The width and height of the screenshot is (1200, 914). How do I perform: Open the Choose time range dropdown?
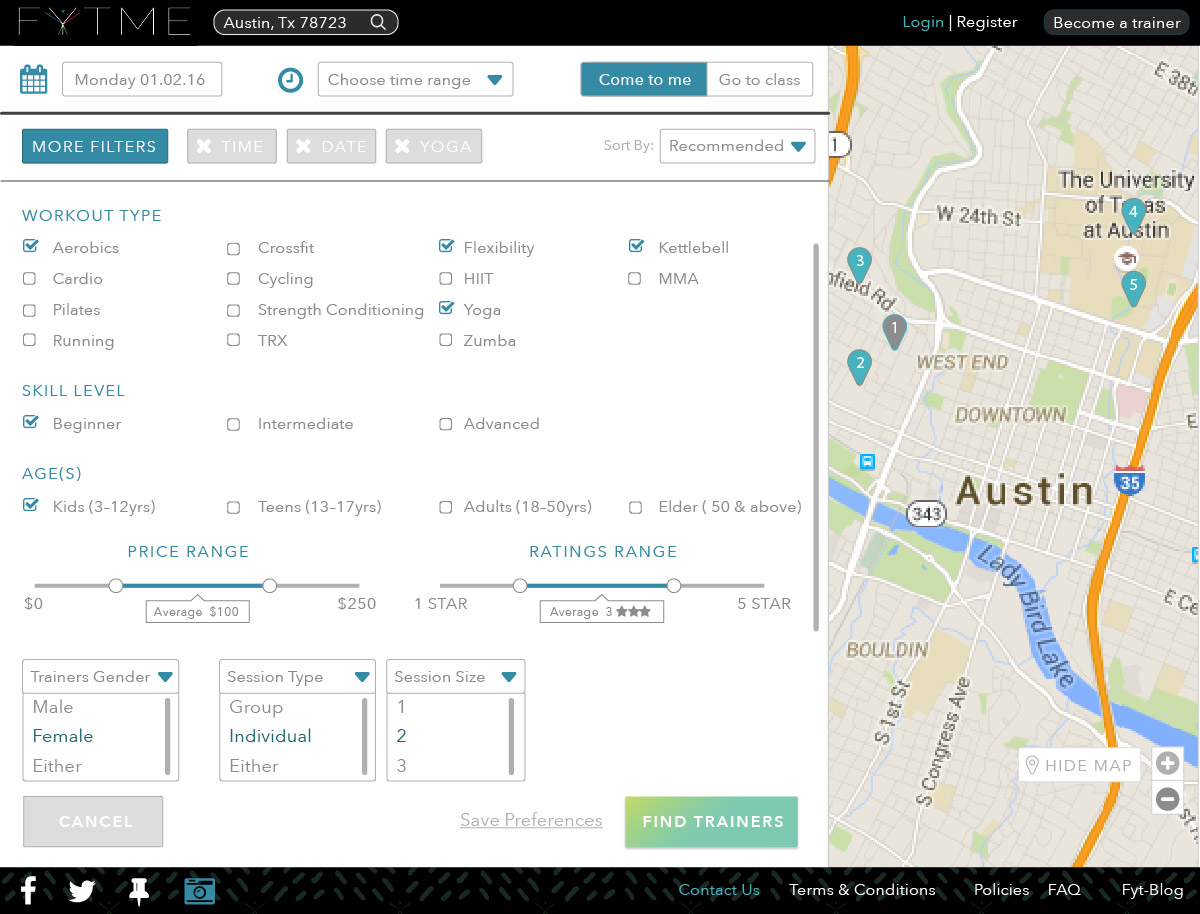(415, 80)
